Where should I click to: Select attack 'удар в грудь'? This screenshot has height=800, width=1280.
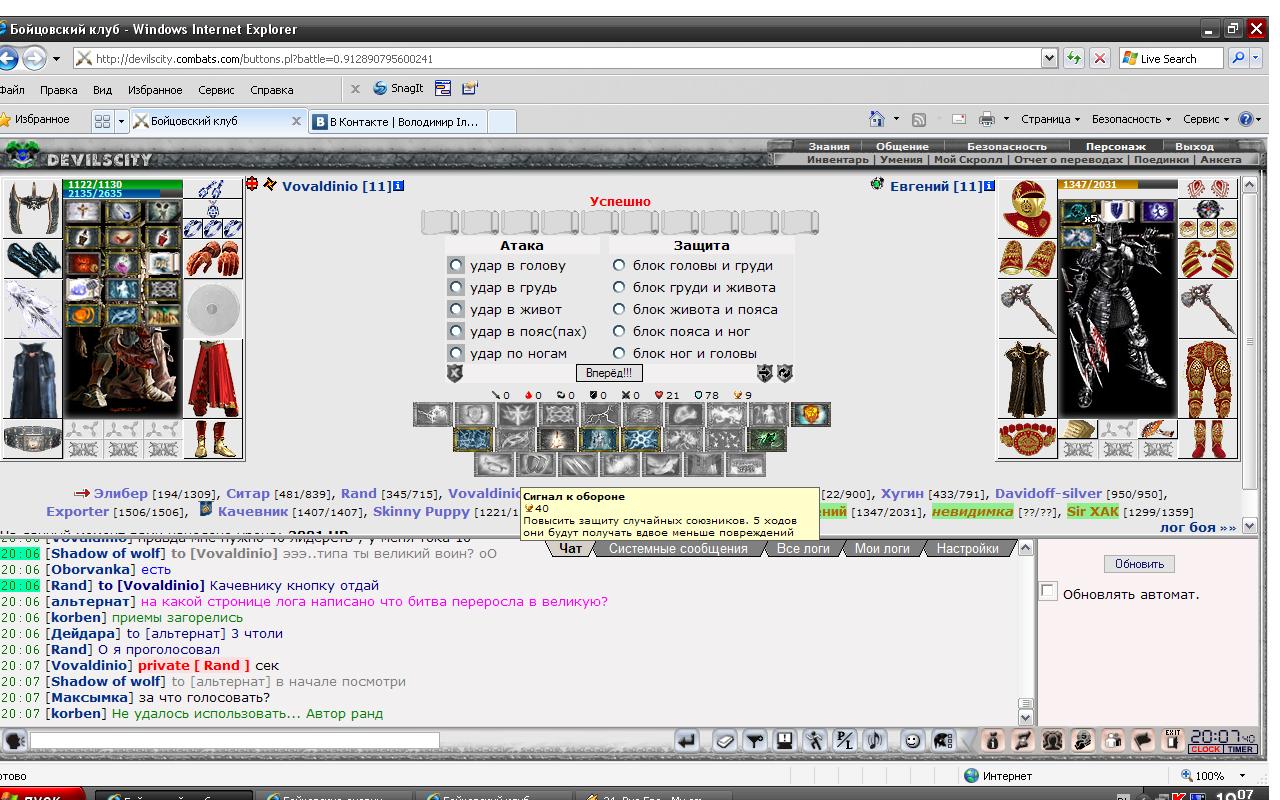456,287
